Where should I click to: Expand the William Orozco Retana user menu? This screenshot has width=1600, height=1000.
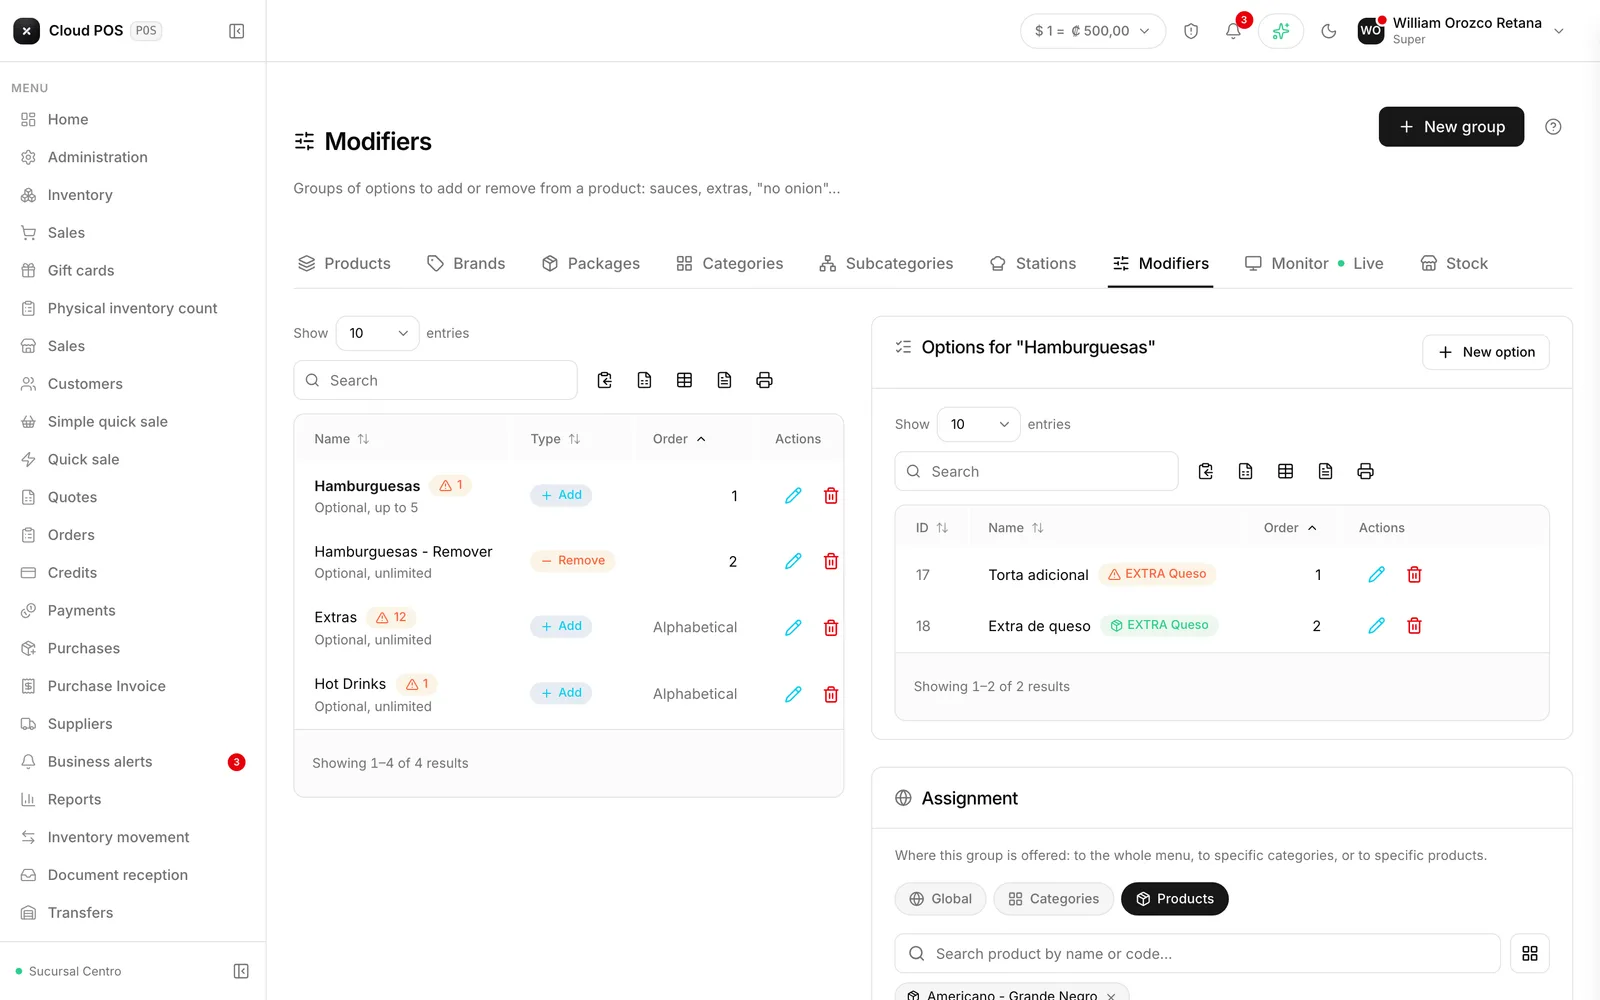[x=1461, y=31]
